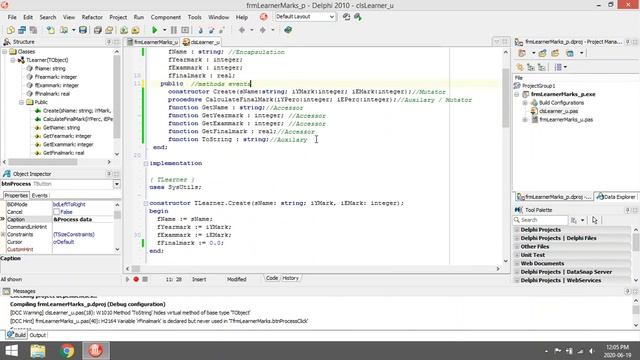Viewport: 640px width, 360px height.
Task: Click the Caption value Process data field
Action: 83,220
